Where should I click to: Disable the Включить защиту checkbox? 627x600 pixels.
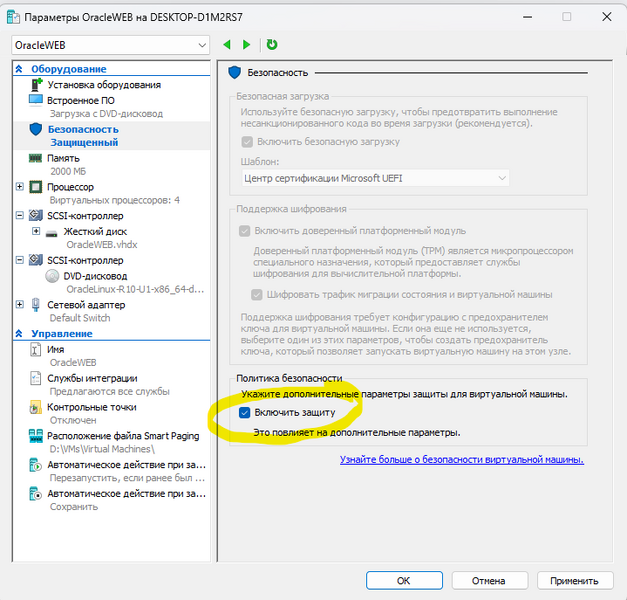(x=245, y=413)
